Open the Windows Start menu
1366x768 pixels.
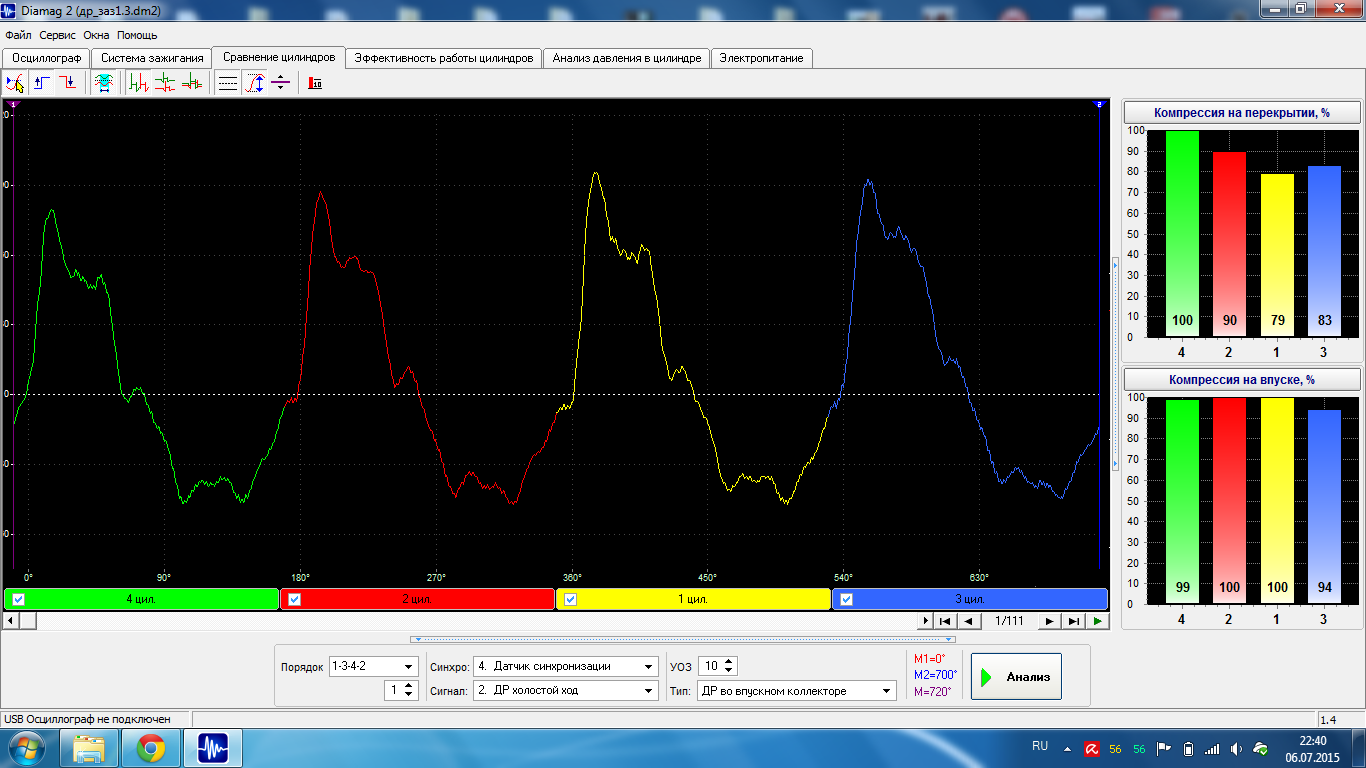pyautogui.click(x=27, y=748)
